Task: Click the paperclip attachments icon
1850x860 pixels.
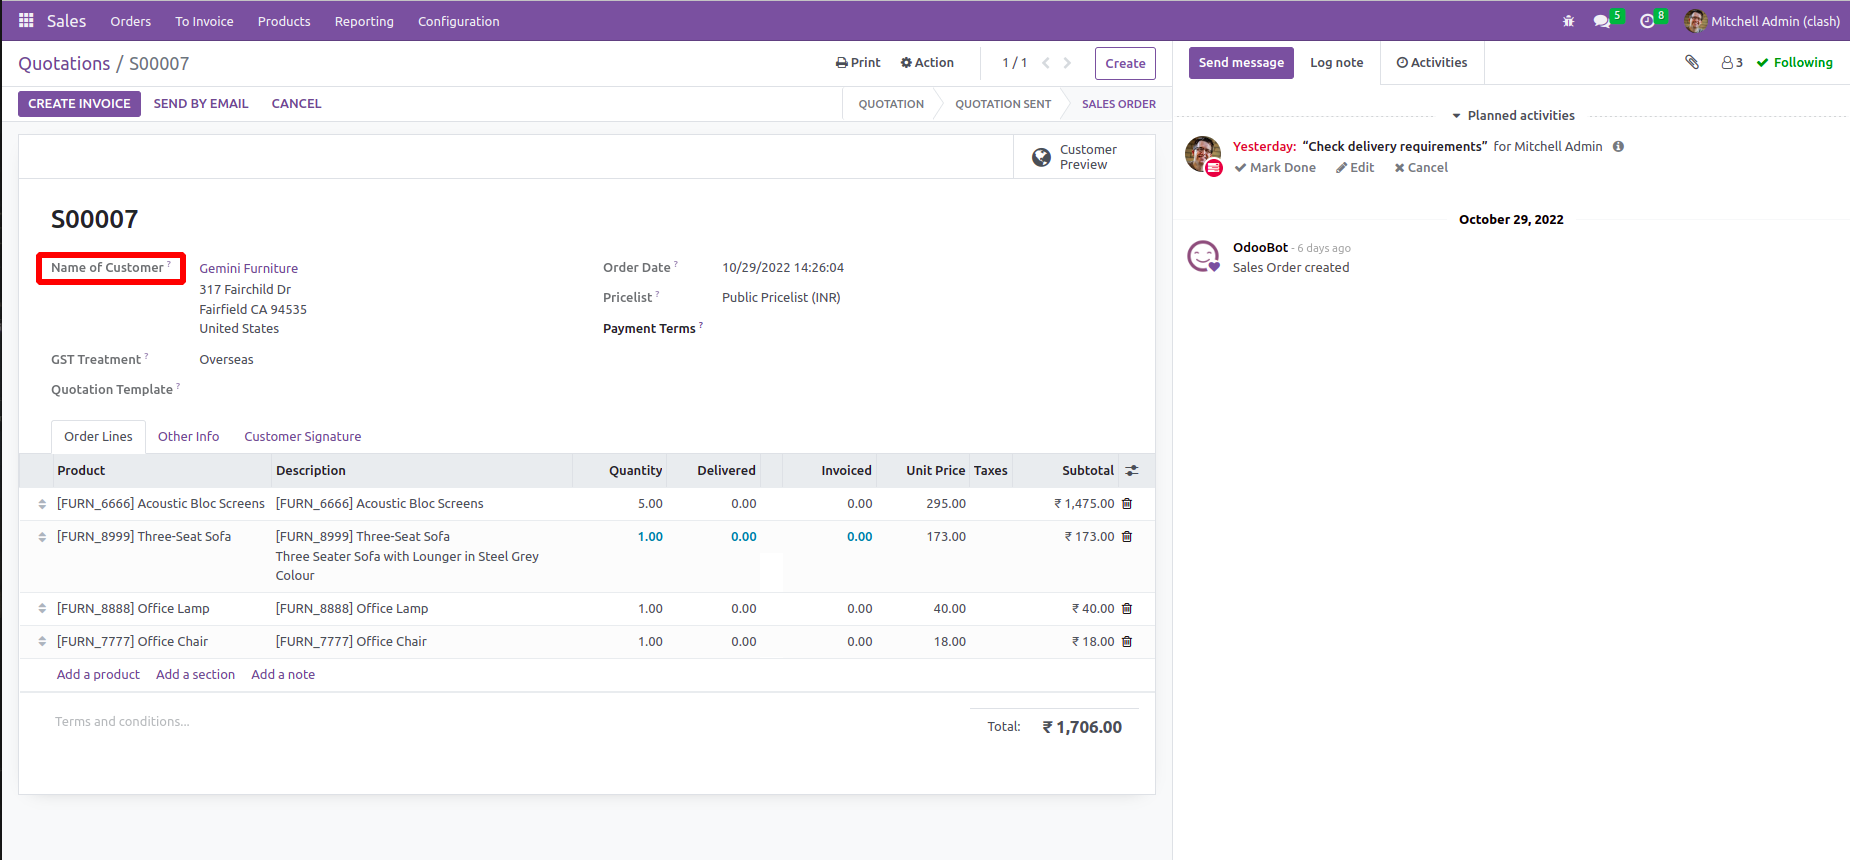Action: [x=1692, y=62]
